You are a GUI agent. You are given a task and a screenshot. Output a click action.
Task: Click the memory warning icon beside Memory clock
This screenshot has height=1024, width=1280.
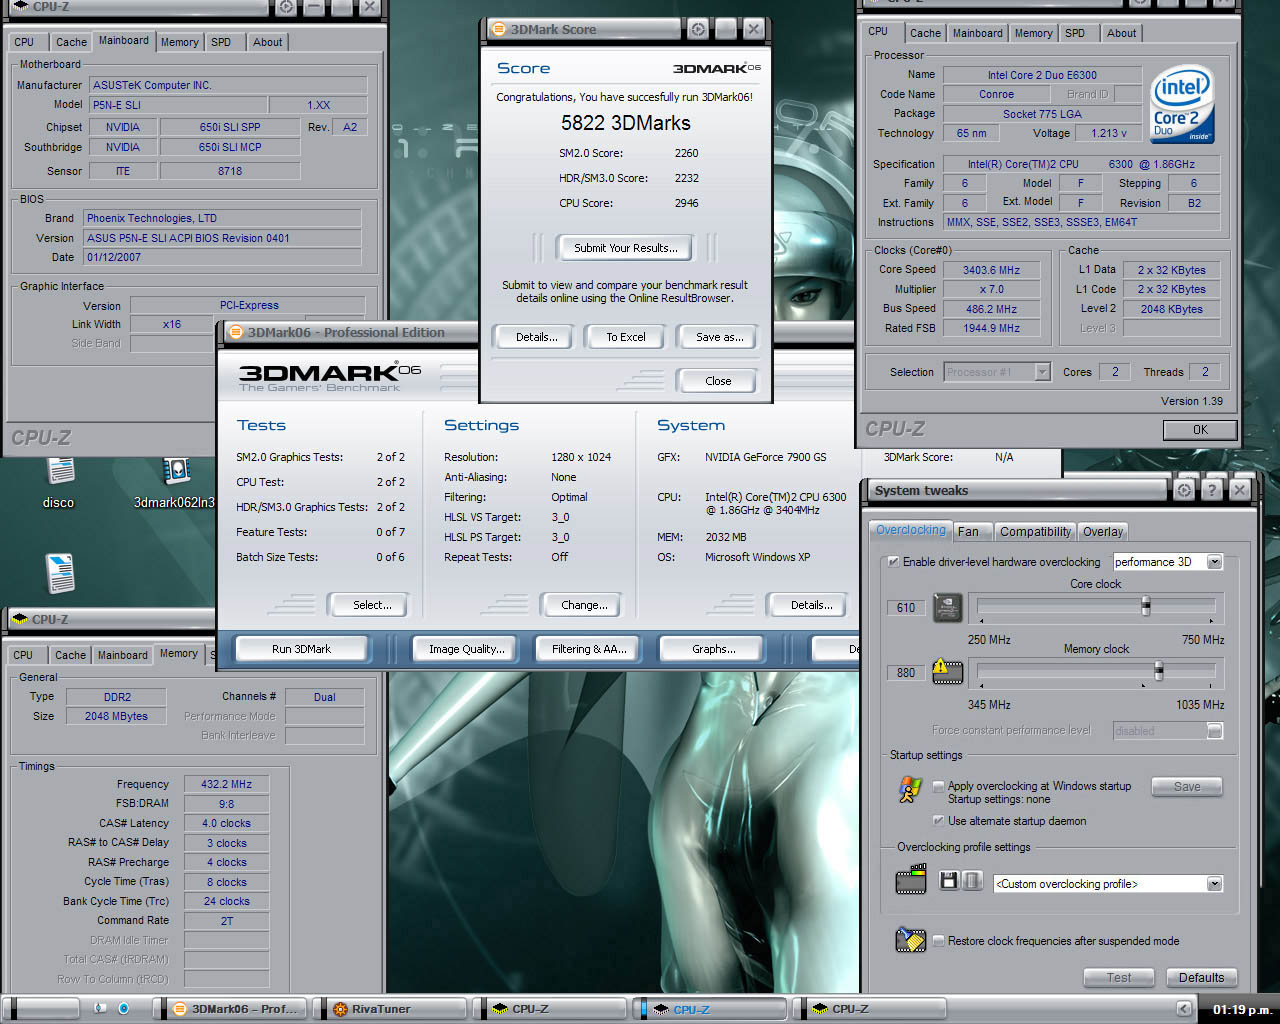(947, 671)
